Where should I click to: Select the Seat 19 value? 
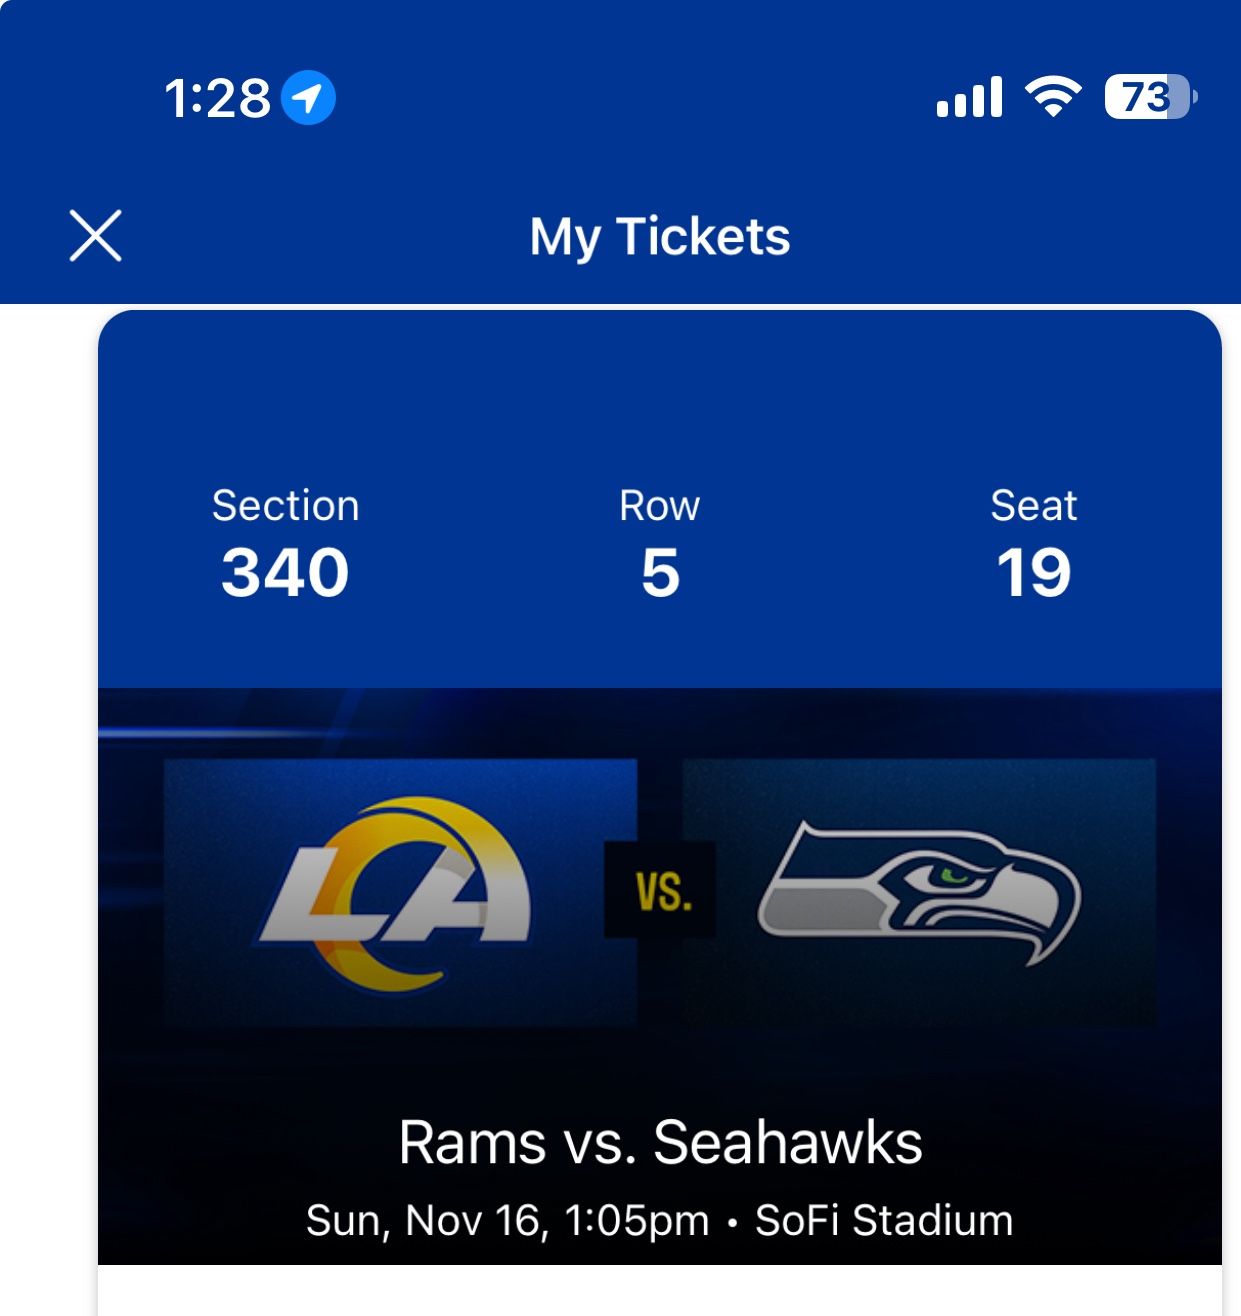coord(1033,573)
